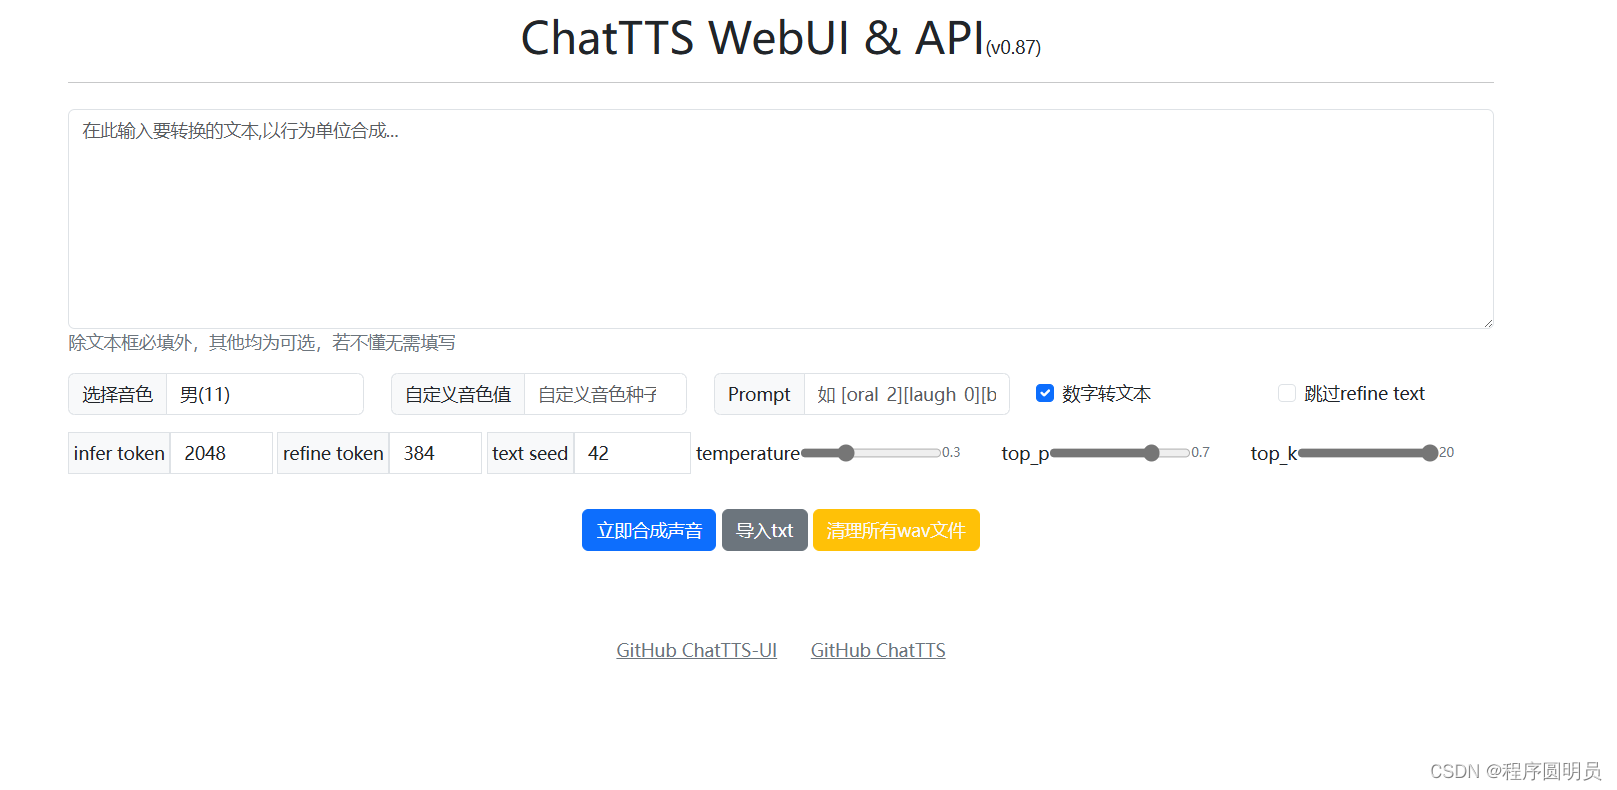
Task: Click the 选择音色 label
Action: coord(117,394)
